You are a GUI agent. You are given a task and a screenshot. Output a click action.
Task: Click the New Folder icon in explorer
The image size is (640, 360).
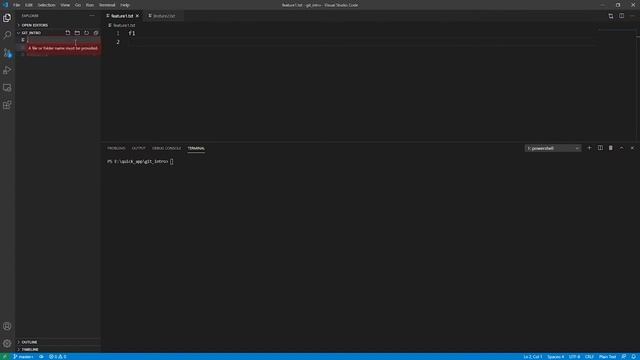[x=77, y=33]
